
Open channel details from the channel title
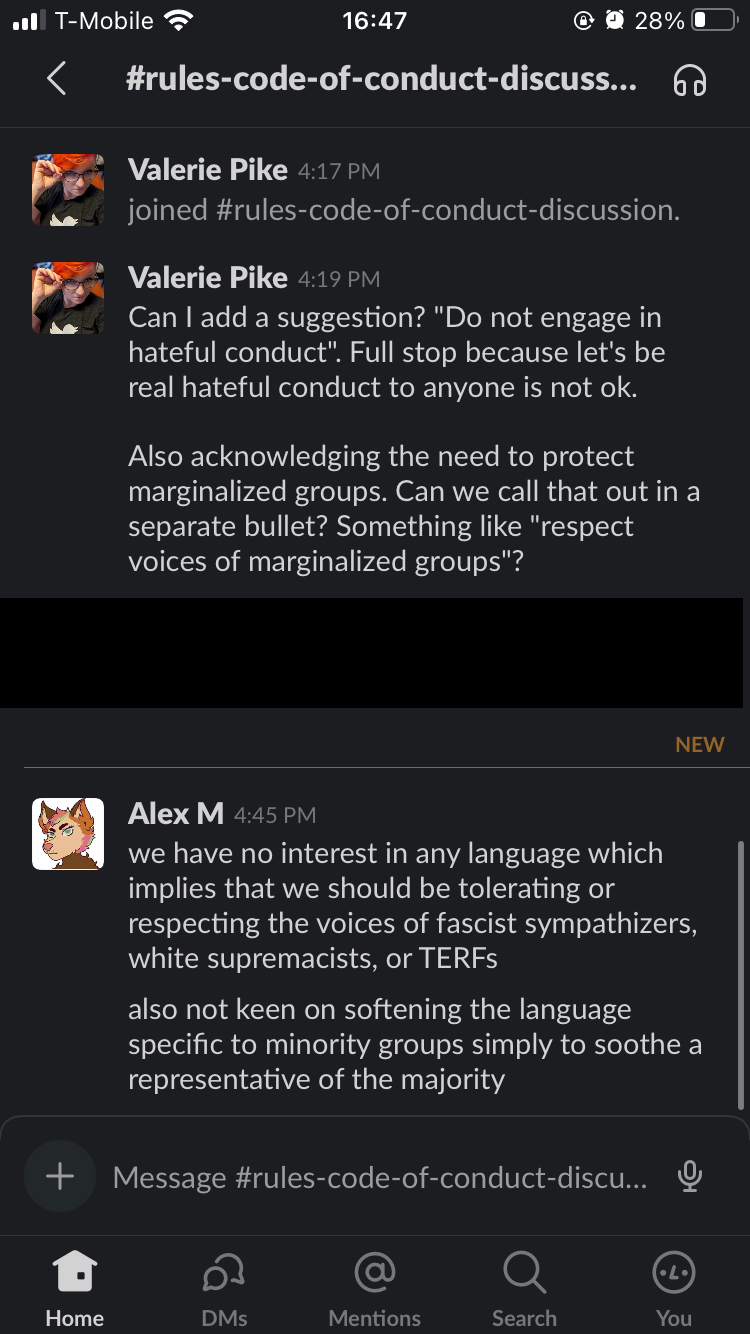(x=381, y=79)
